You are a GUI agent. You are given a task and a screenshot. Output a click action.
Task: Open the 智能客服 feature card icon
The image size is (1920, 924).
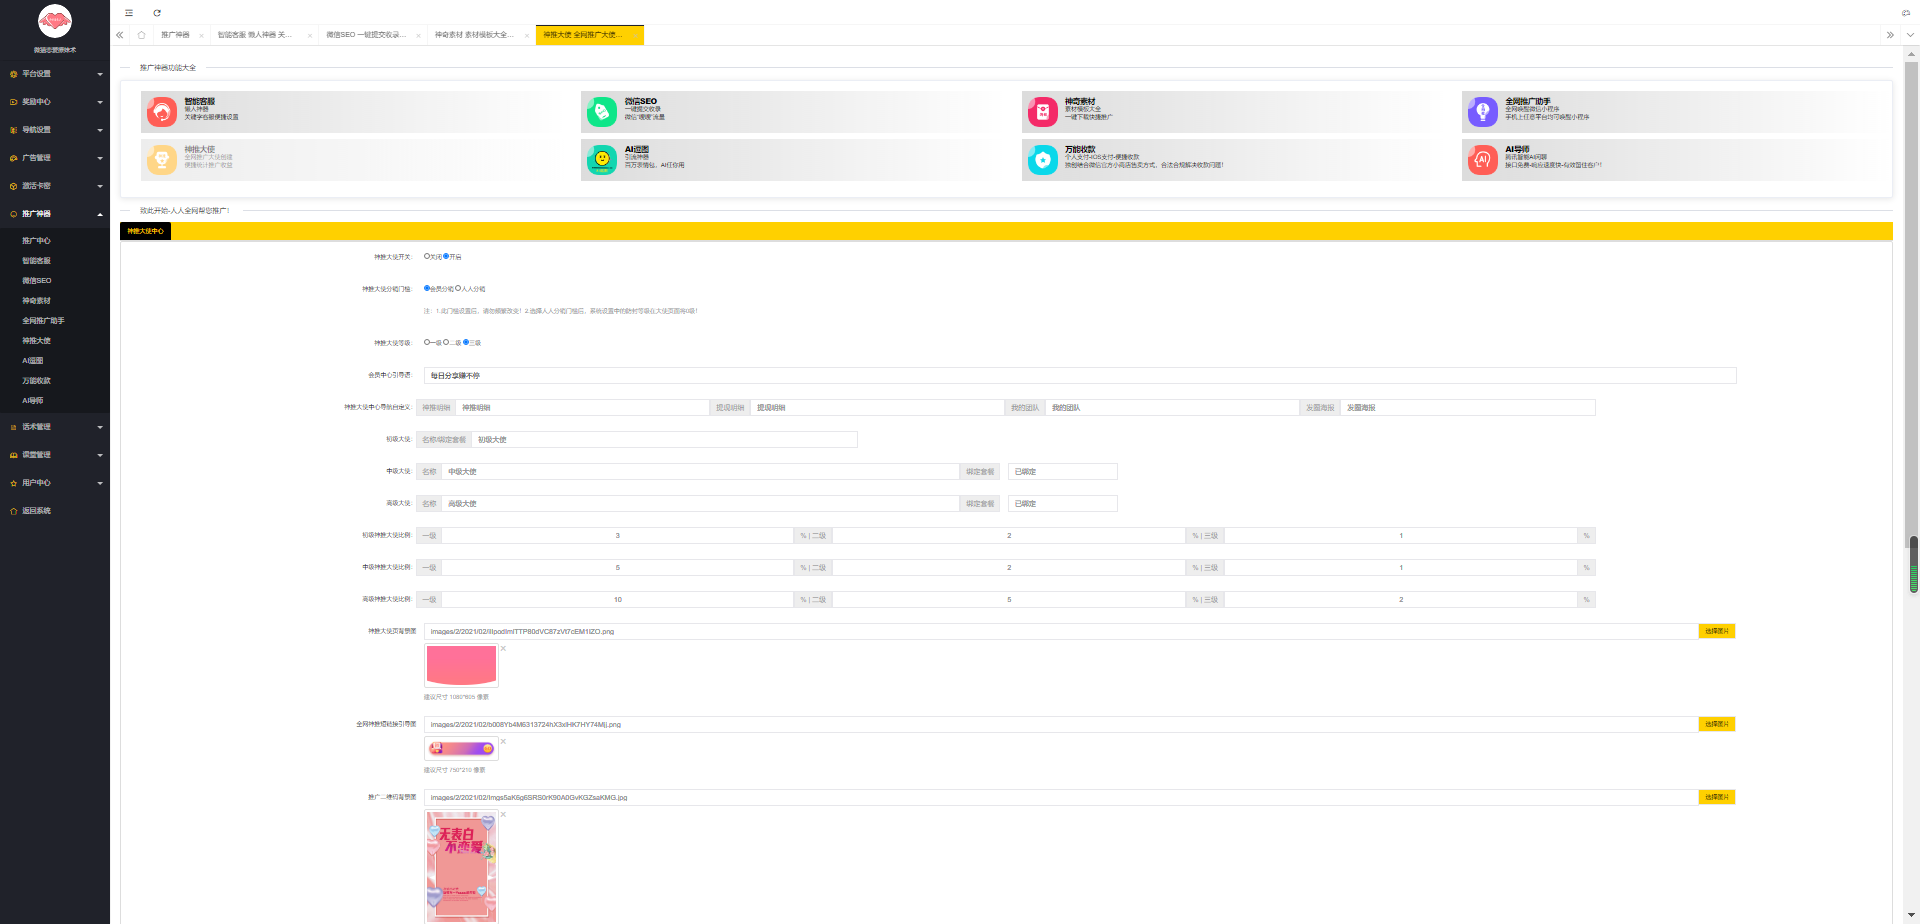(161, 112)
